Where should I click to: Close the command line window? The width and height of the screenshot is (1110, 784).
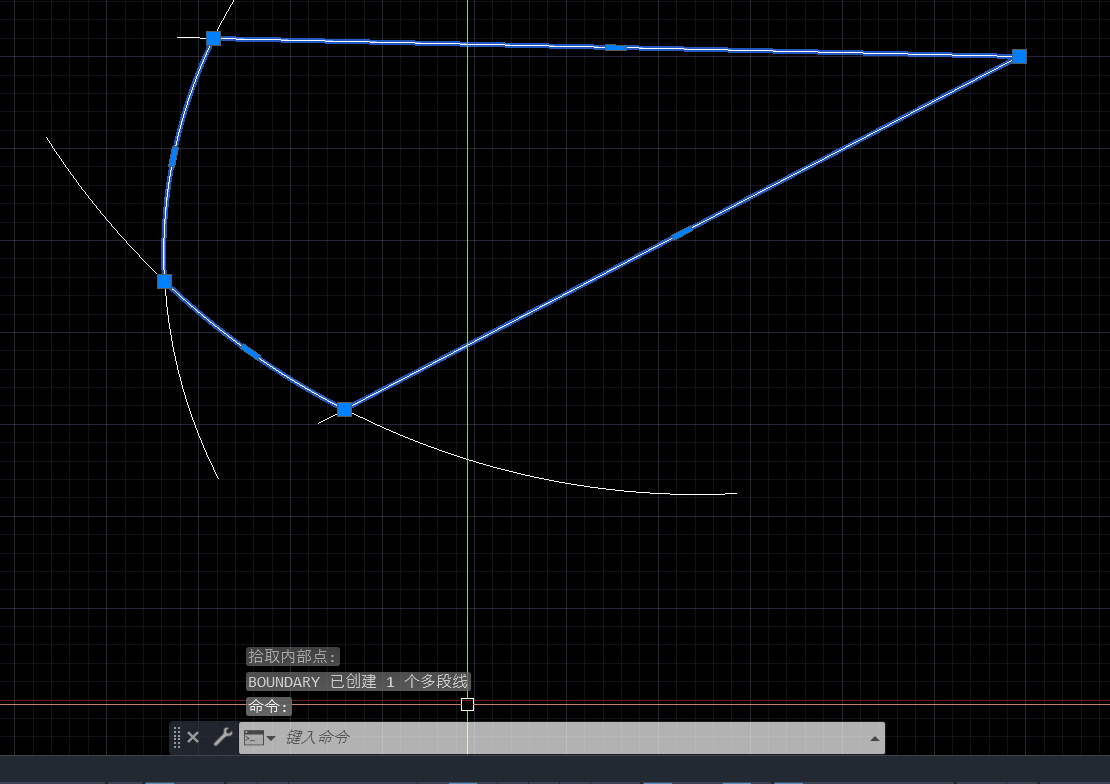193,737
